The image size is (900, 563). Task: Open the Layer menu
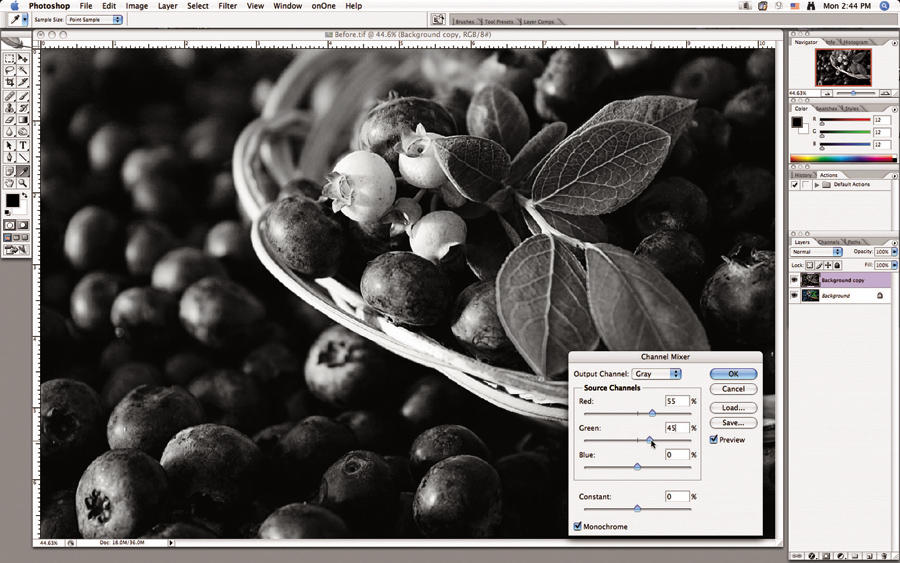[x=167, y=6]
